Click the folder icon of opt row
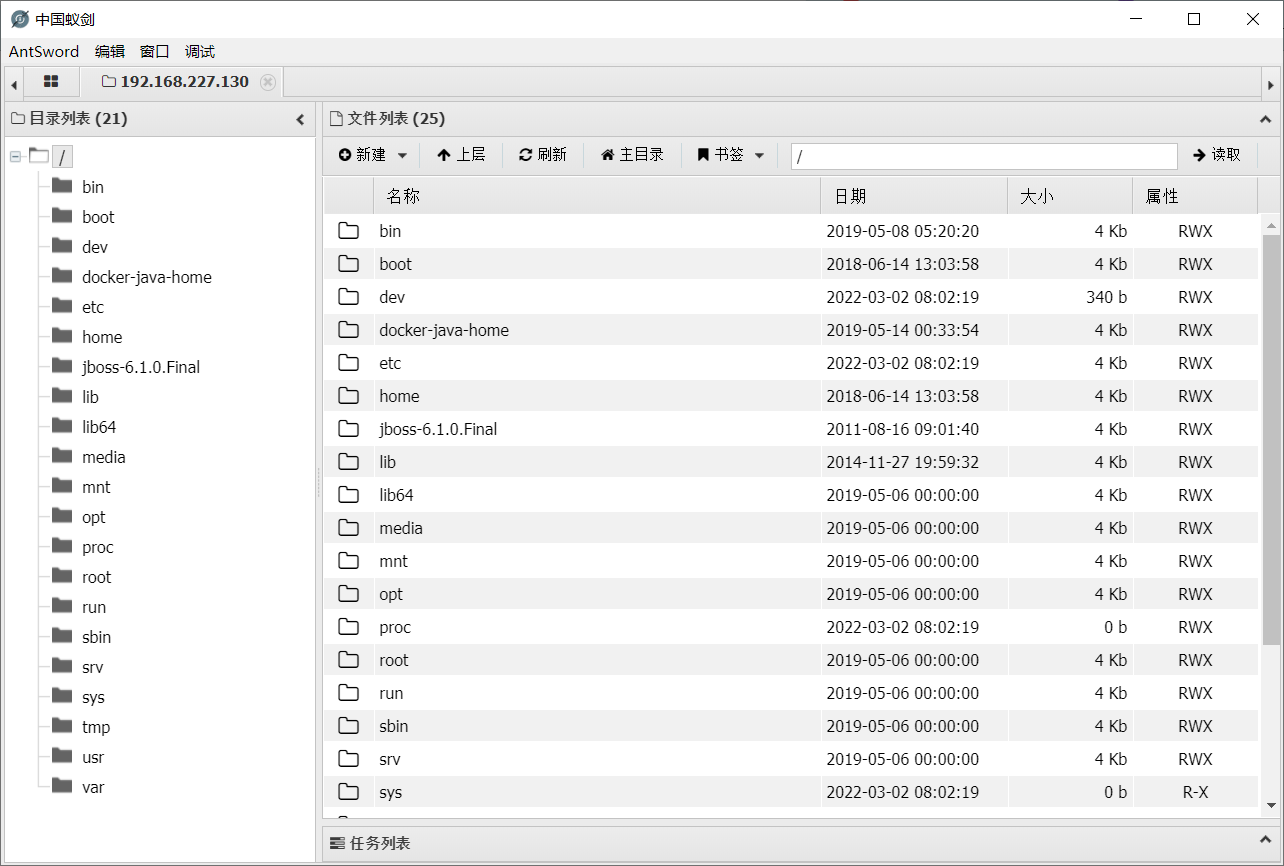1284x866 pixels. click(348, 594)
